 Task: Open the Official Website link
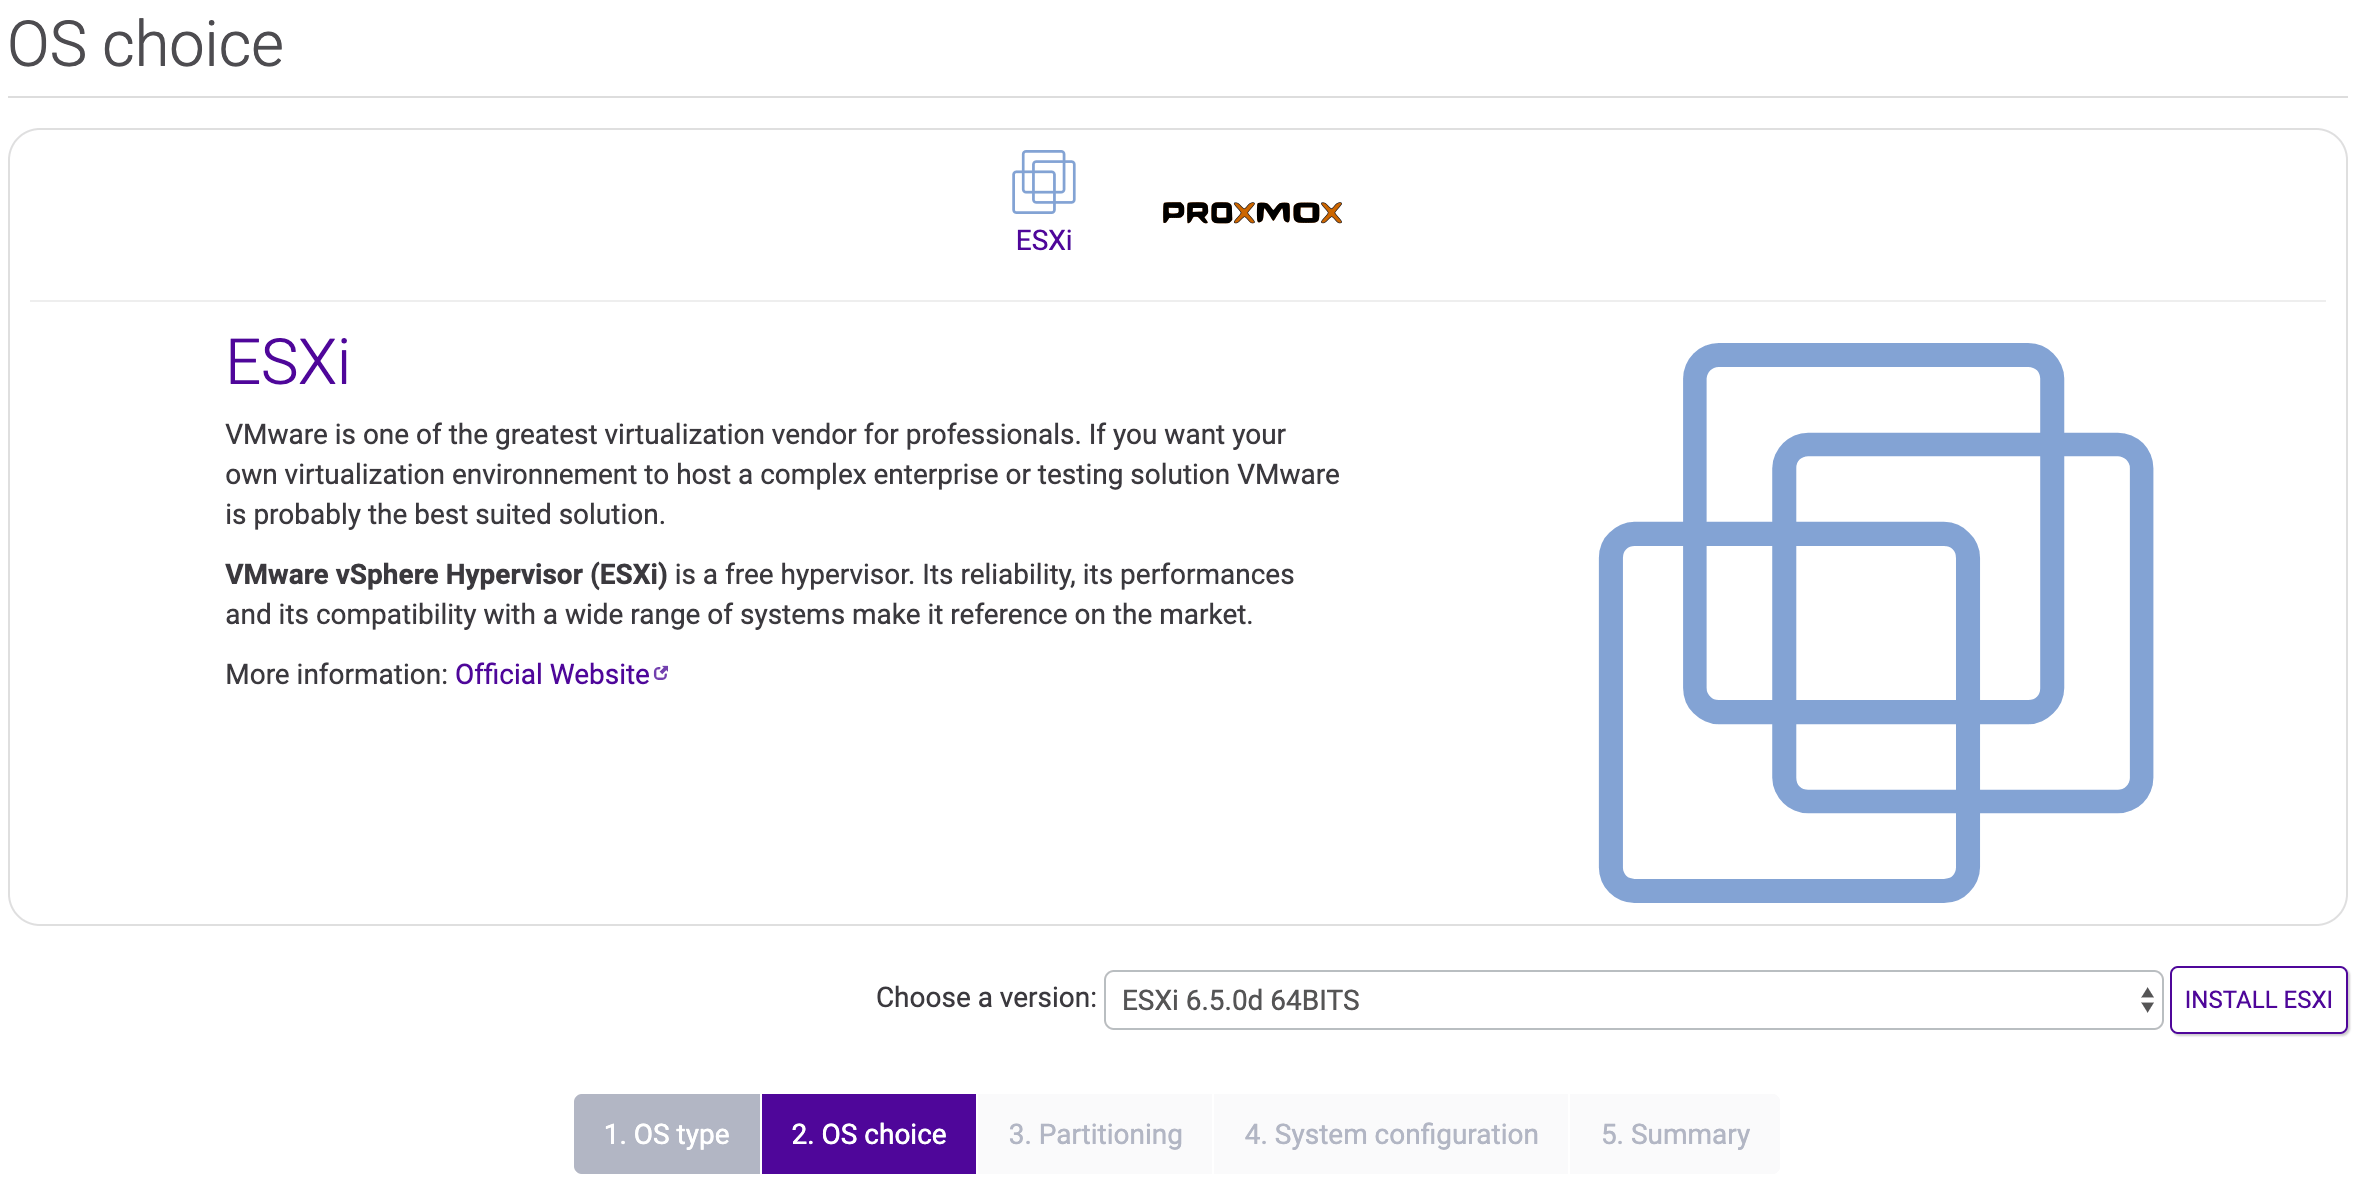coord(552,674)
